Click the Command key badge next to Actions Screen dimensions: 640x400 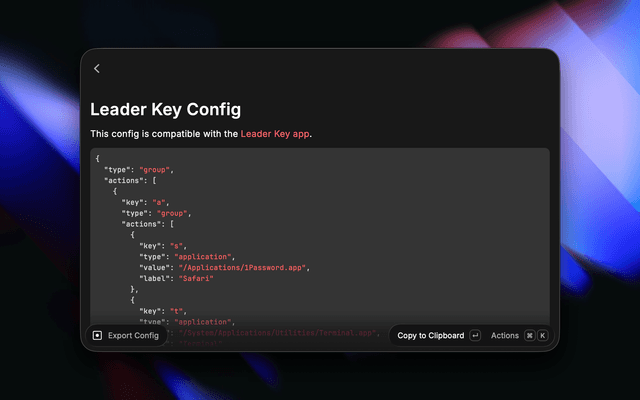pos(529,336)
